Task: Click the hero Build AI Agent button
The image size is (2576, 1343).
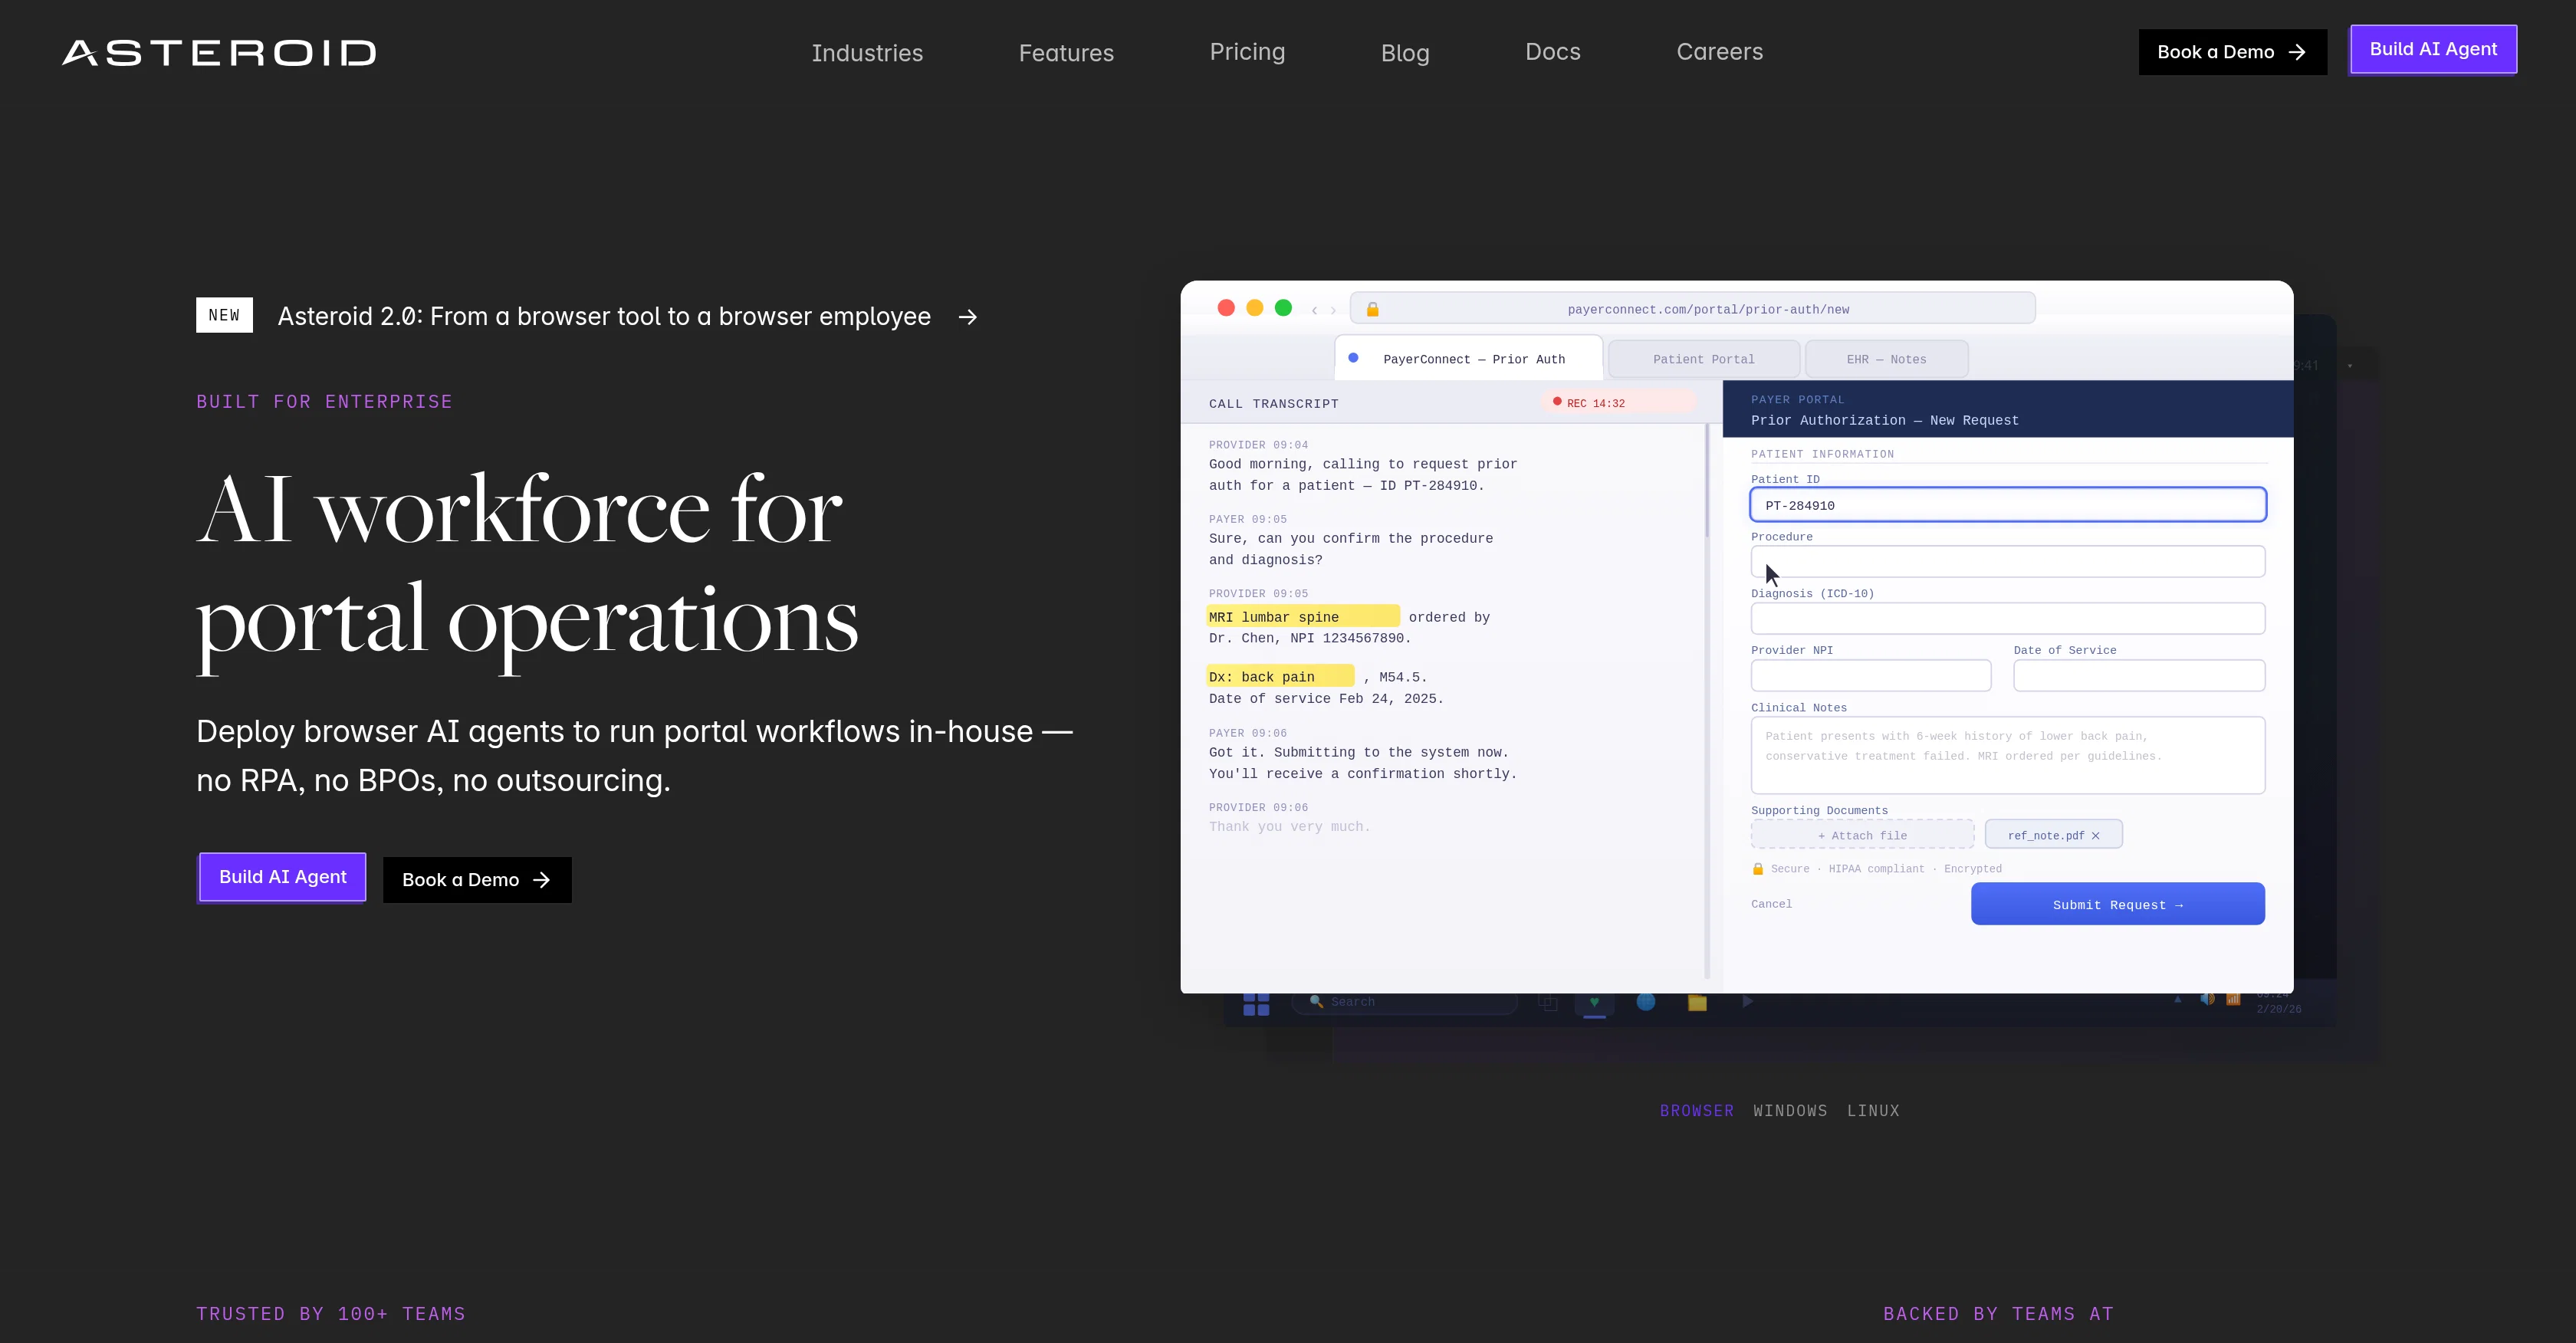Action: 283,877
